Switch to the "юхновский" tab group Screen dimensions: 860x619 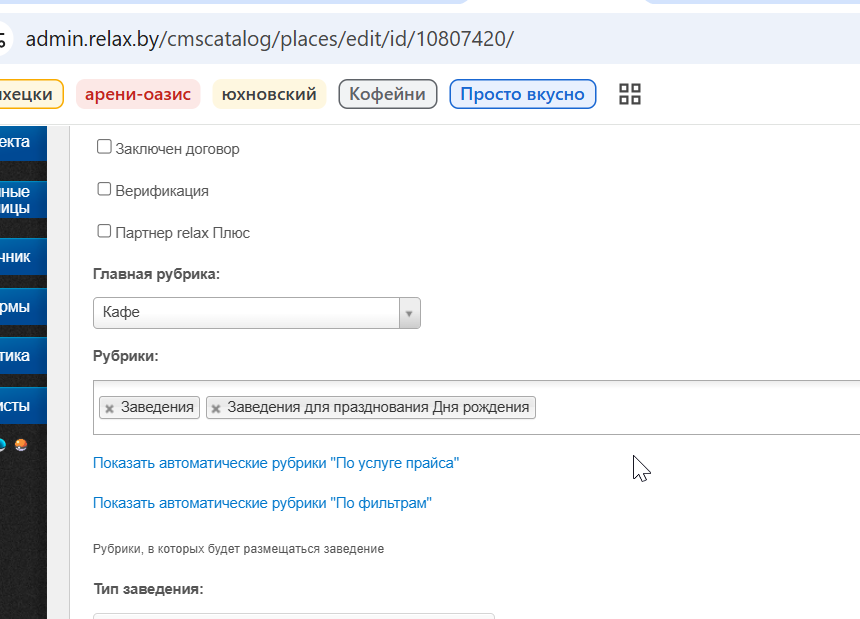click(x=269, y=94)
